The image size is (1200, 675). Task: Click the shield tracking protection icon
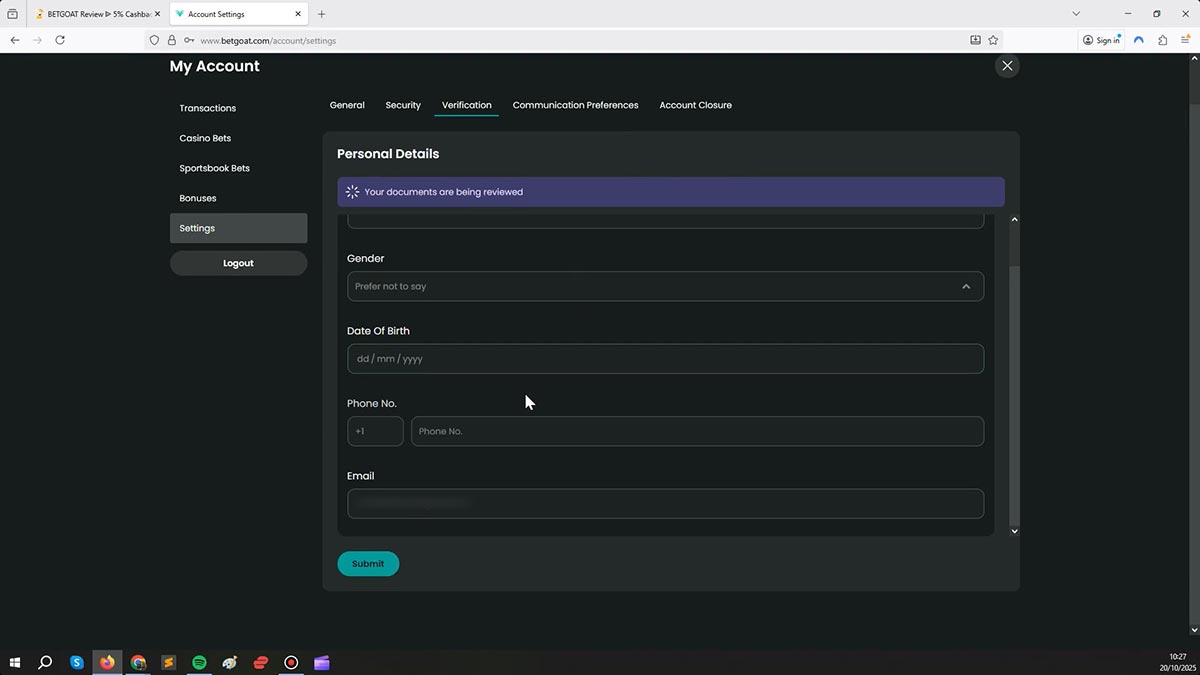click(x=154, y=40)
